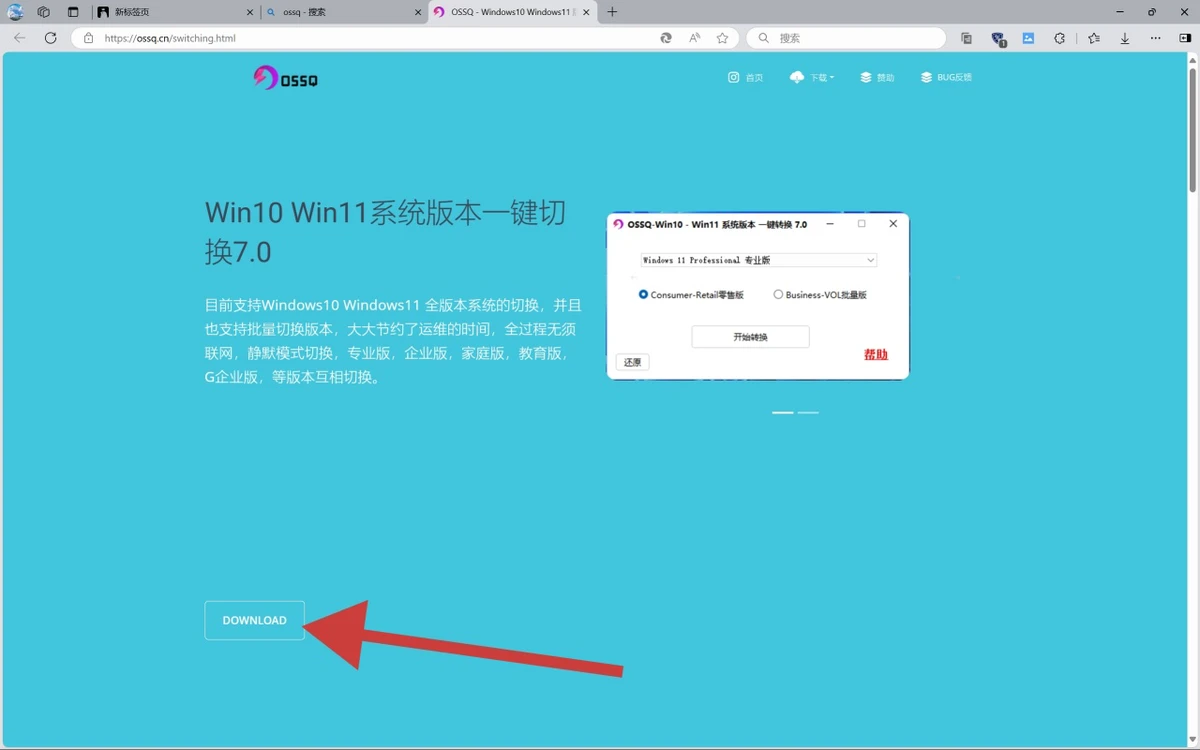Go to second carousel slide indicator
Viewport: 1200px width, 750px height.
click(x=808, y=412)
